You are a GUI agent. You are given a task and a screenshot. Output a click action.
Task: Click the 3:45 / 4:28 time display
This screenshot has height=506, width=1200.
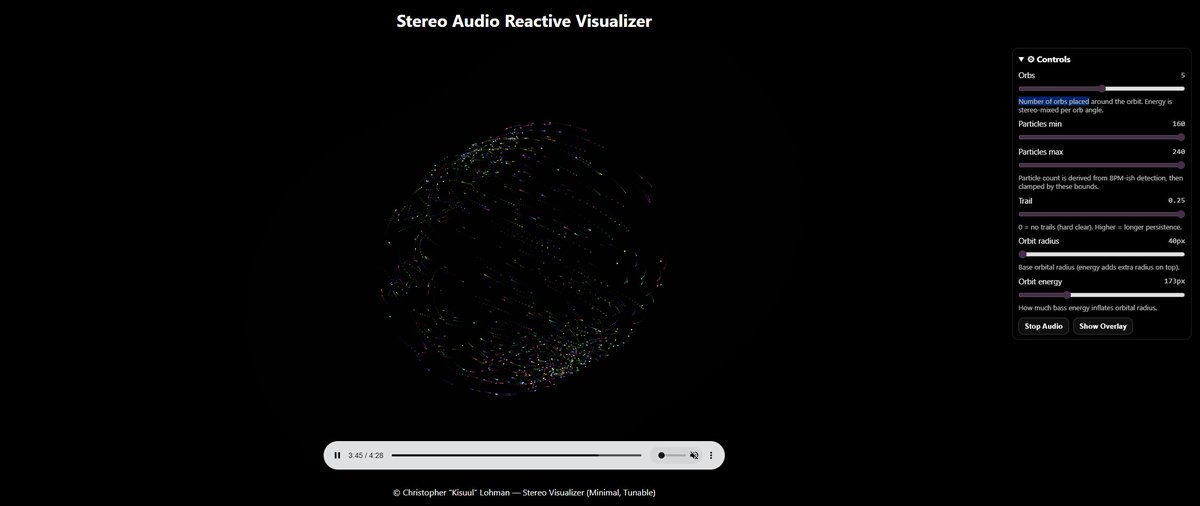tap(366, 455)
